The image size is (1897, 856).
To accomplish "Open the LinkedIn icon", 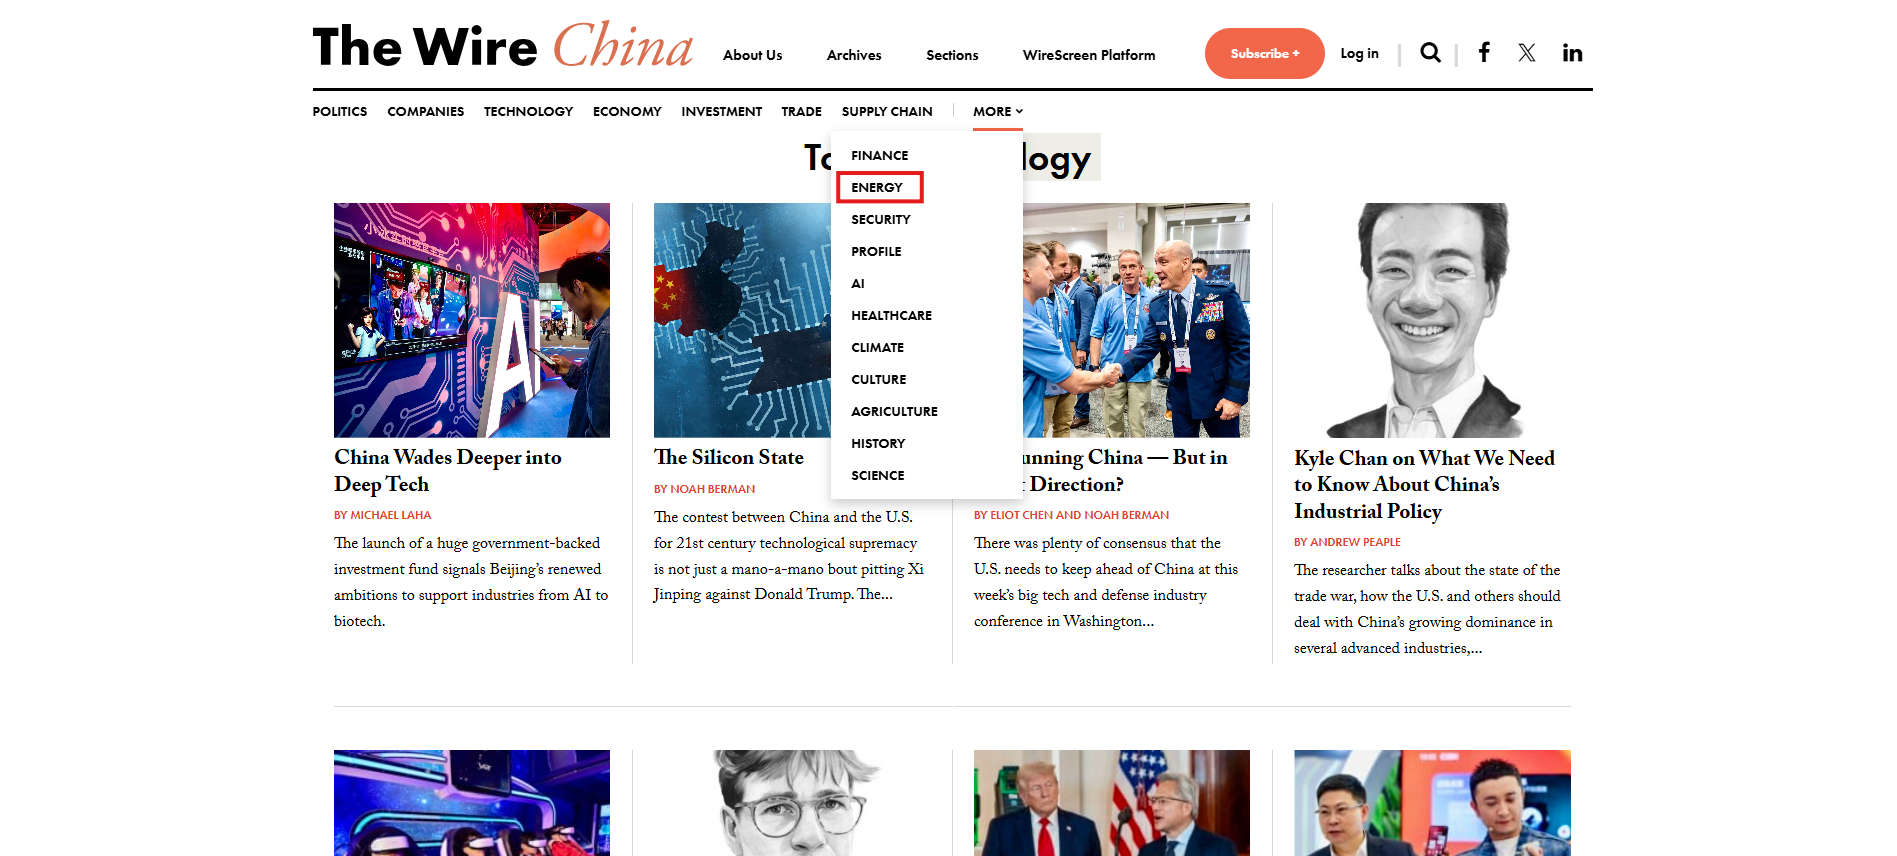I will click(x=1572, y=53).
